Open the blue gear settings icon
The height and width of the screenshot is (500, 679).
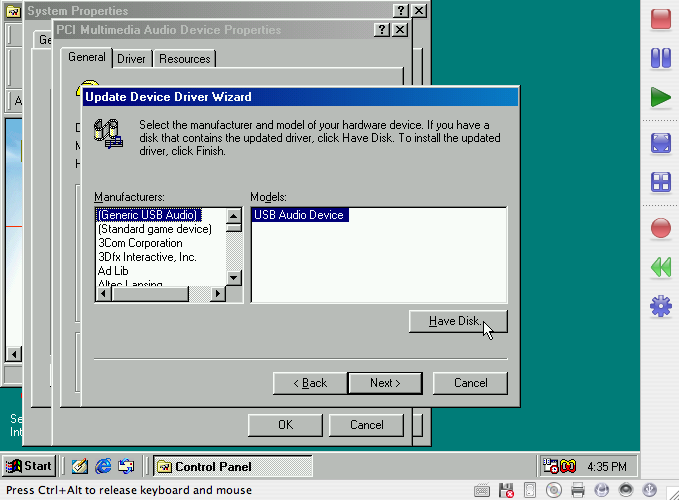coord(660,306)
